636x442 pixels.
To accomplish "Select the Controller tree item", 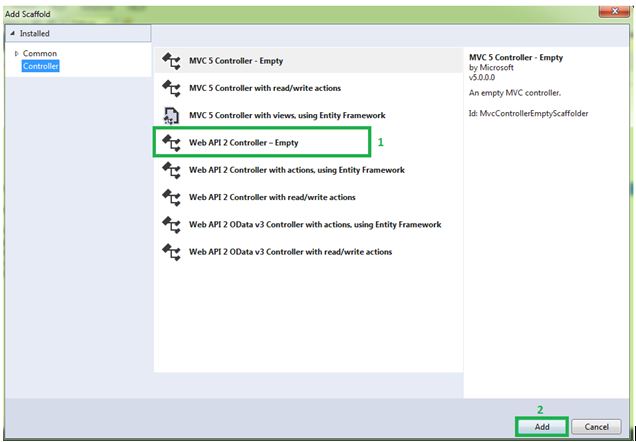I will click(41, 66).
